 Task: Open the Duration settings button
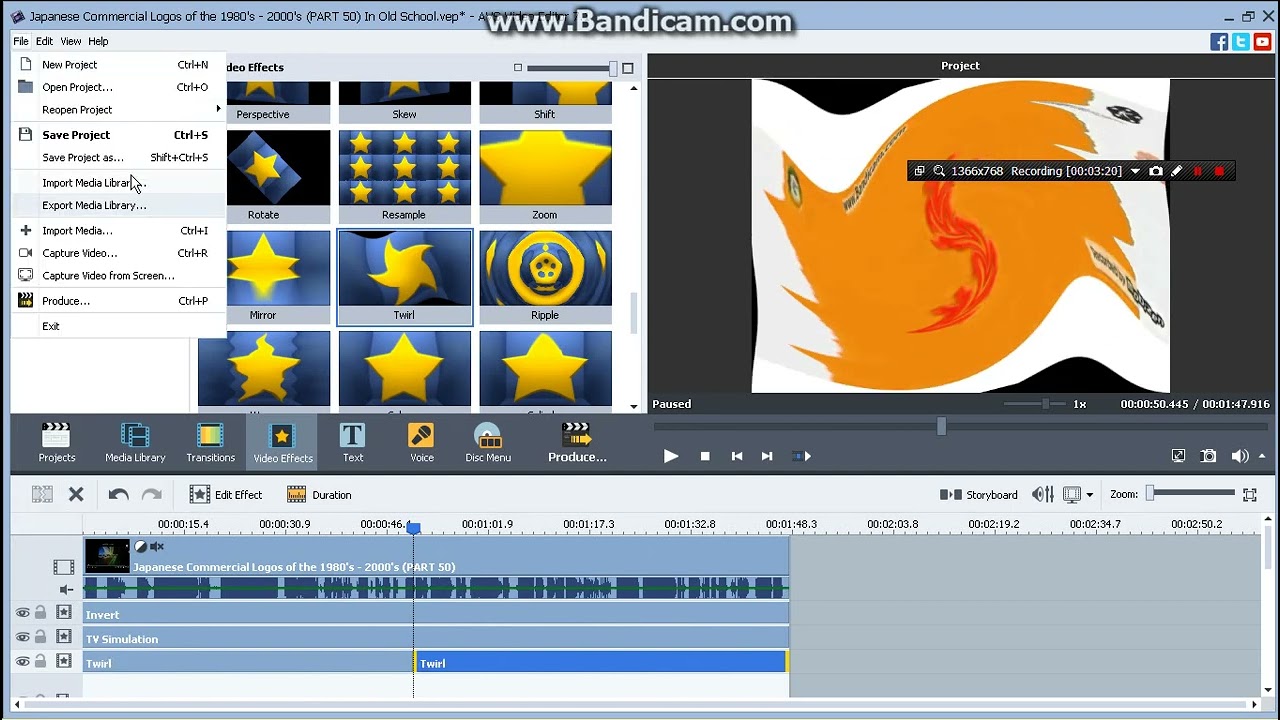pos(319,494)
